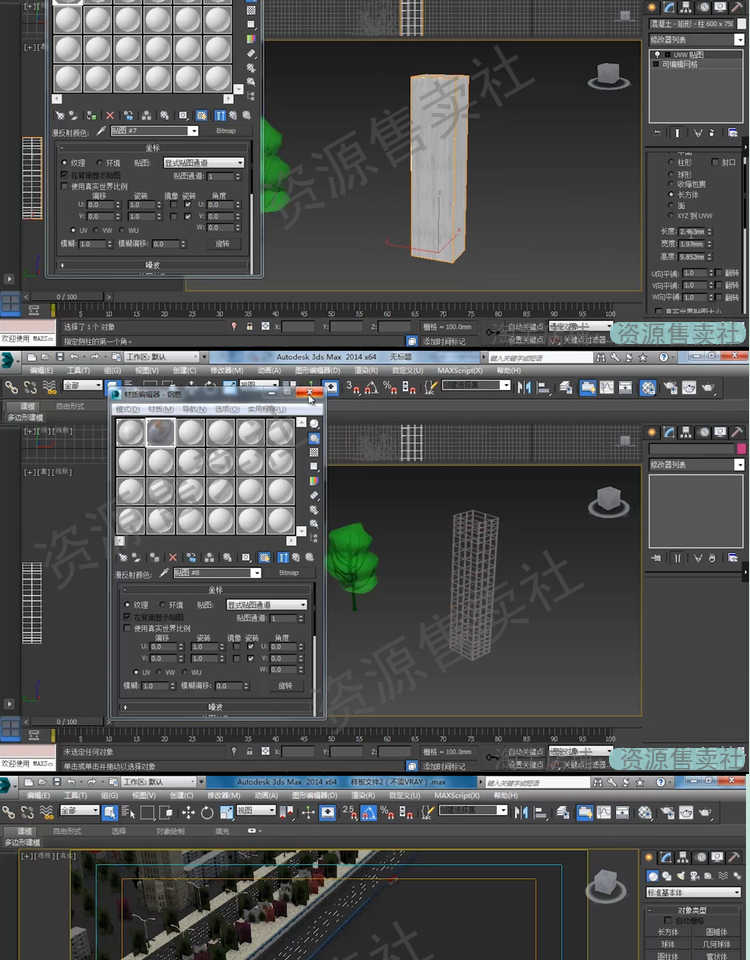750x960 pixels.
Task: Click 长方体 button in VRAY .max create panel
Action: [668, 932]
